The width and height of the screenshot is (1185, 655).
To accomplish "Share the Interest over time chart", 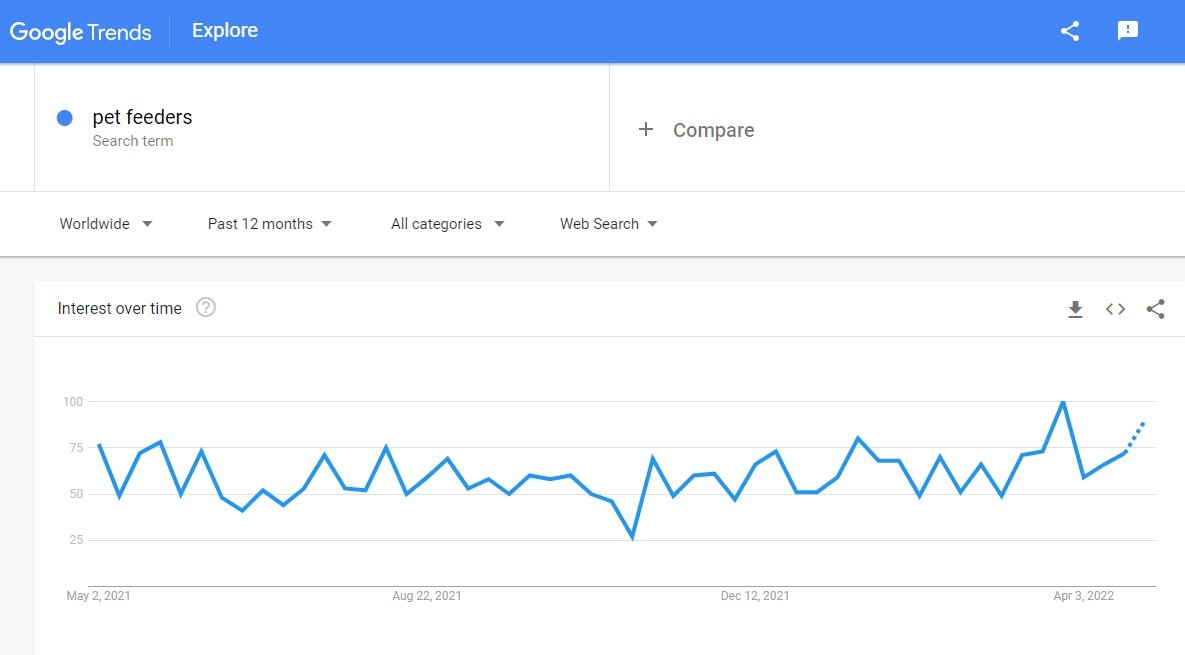I will (1156, 309).
